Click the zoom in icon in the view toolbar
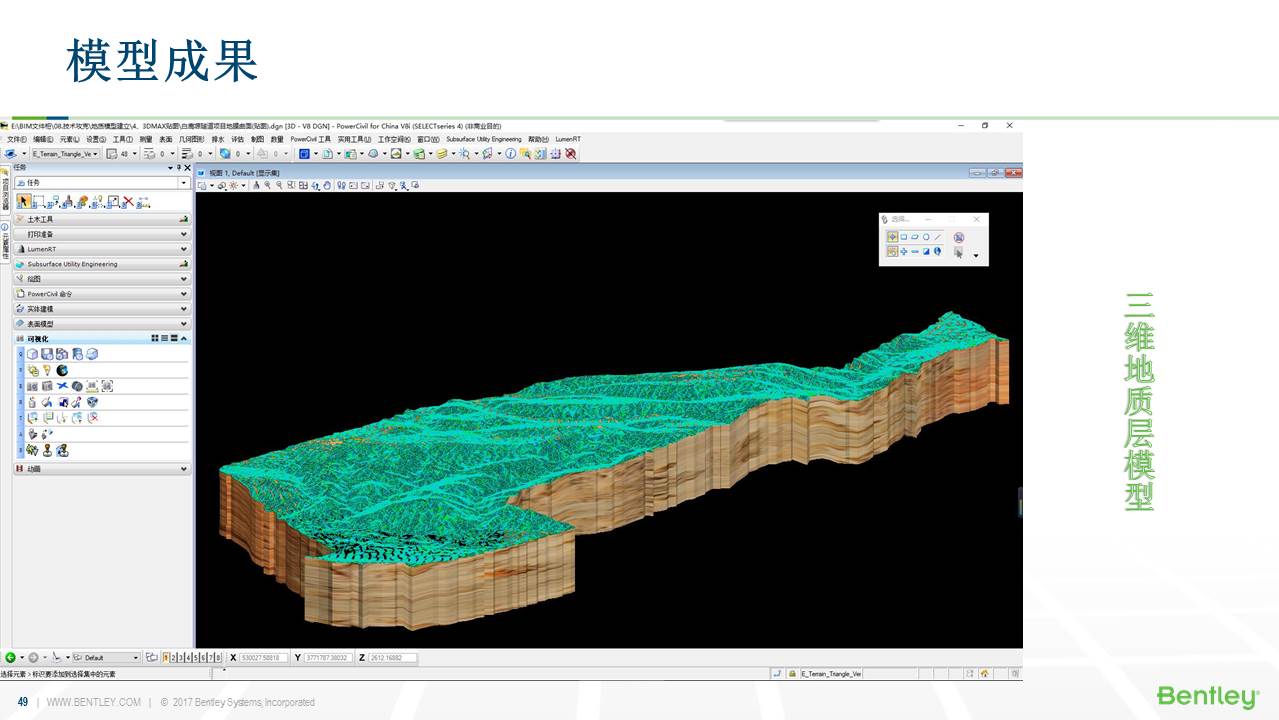This screenshot has height=720, width=1279. [x=267, y=185]
